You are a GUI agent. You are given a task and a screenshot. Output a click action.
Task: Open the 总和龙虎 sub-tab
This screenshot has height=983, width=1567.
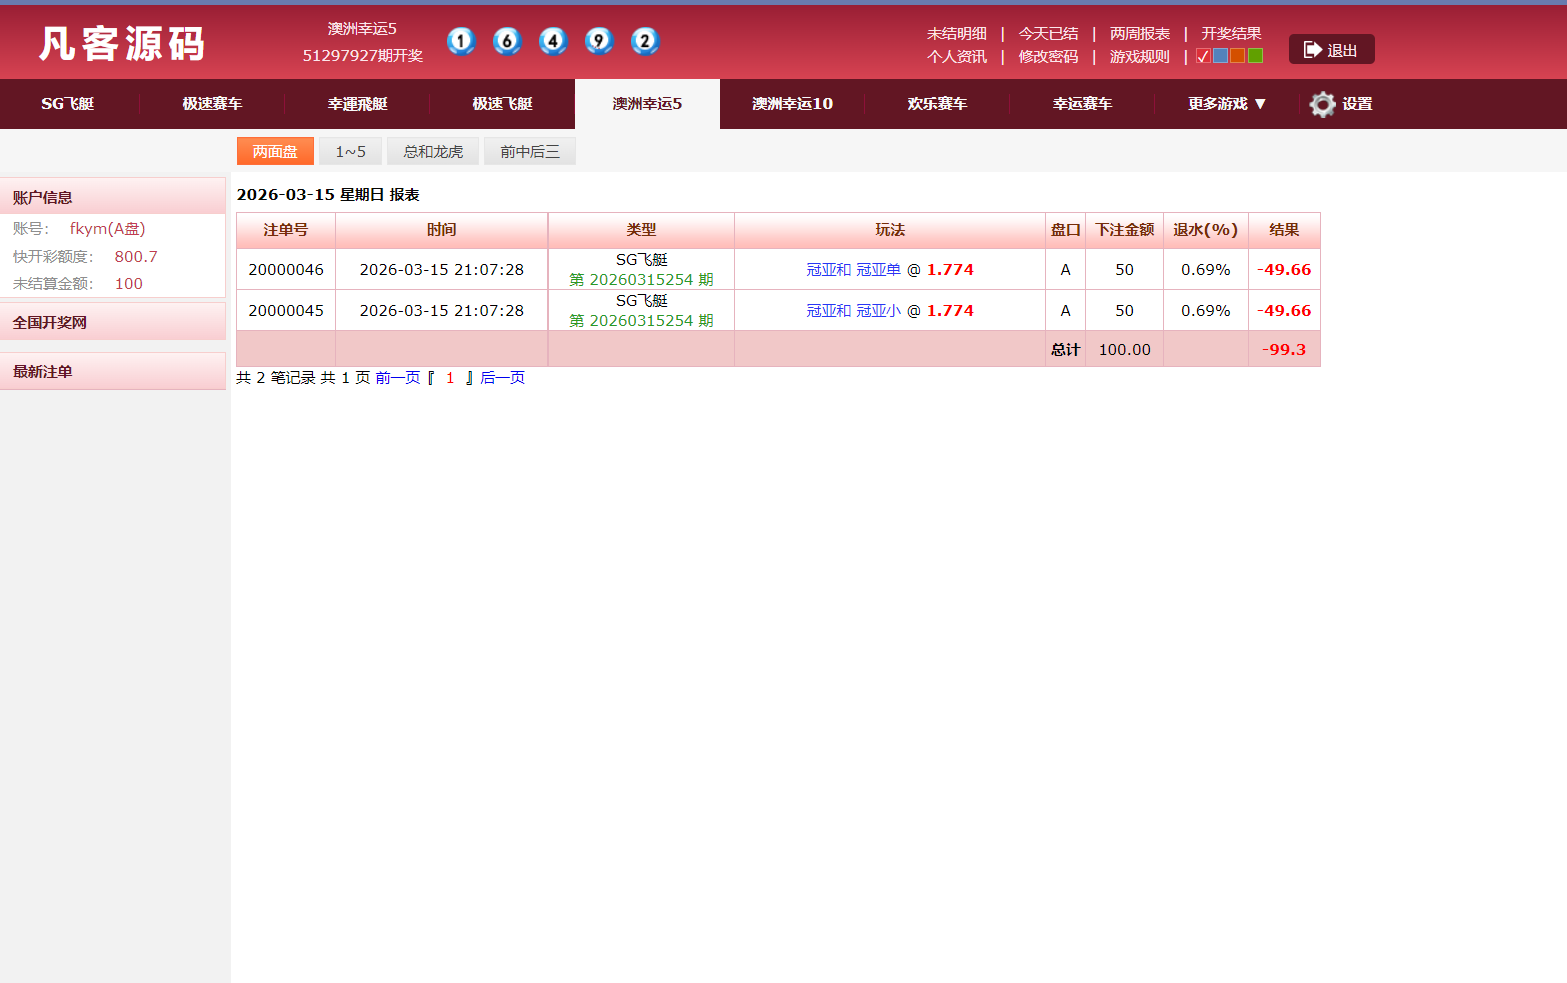pos(431,150)
